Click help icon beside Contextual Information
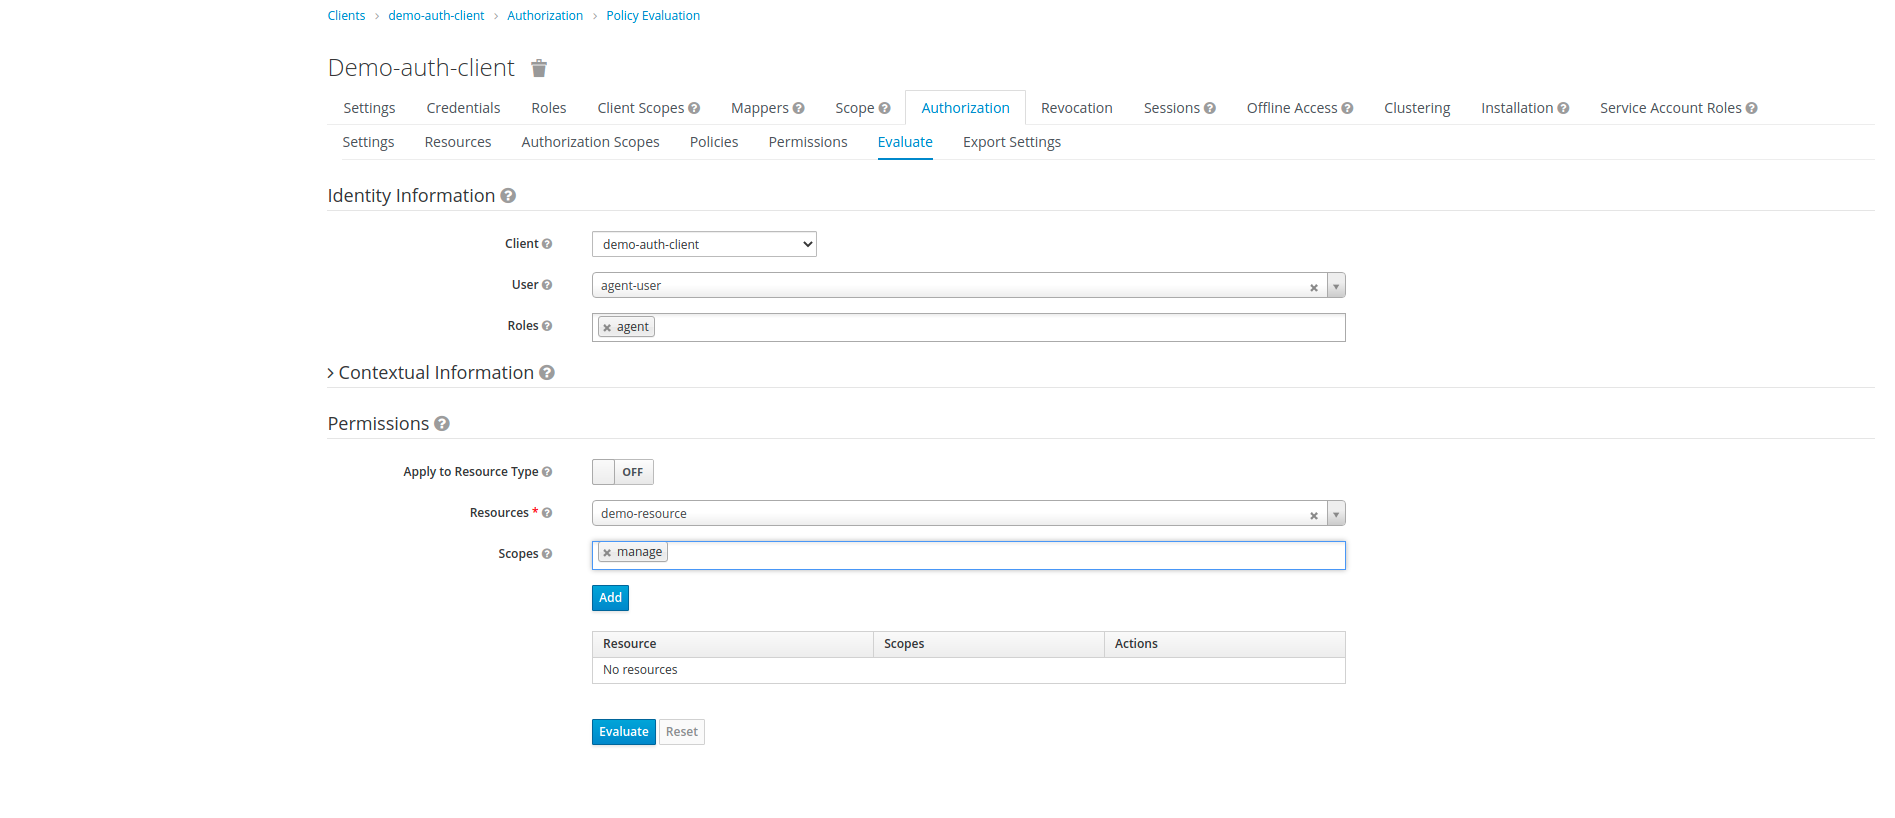1895x818 pixels. (x=547, y=373)
